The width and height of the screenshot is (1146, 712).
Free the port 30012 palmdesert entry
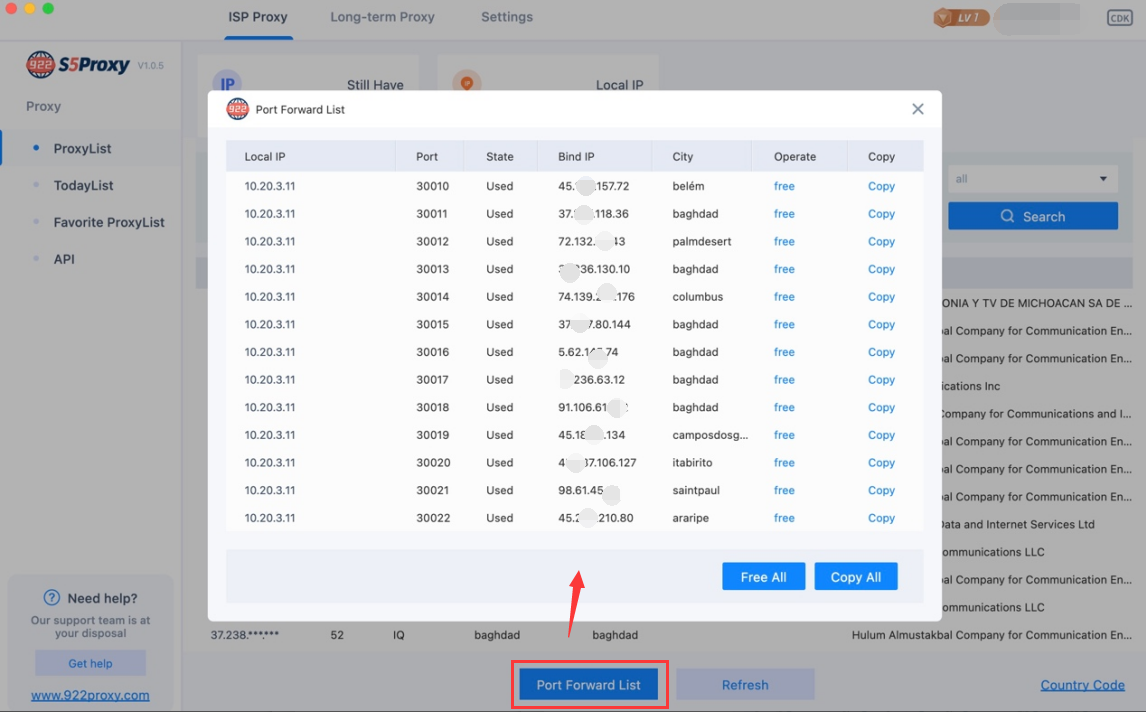(784, 241)
